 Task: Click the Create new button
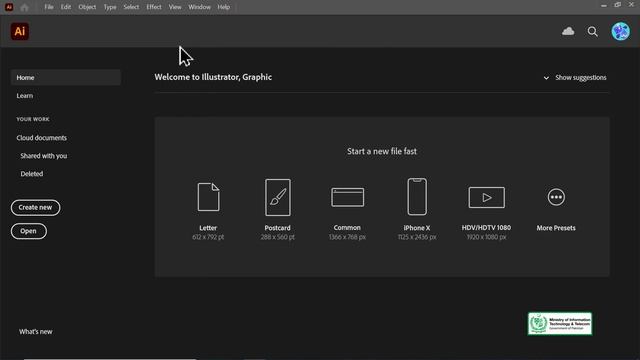click(36, 207)
